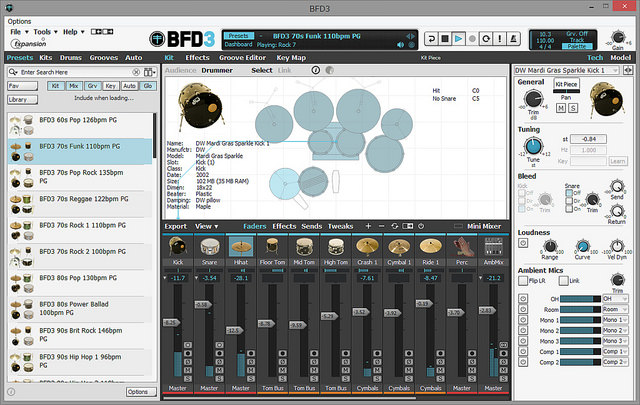The height and width of the screenshot is (405, 640).
Task: Toggle Snare bleed Off checkbox
Action: click(569, 193)
